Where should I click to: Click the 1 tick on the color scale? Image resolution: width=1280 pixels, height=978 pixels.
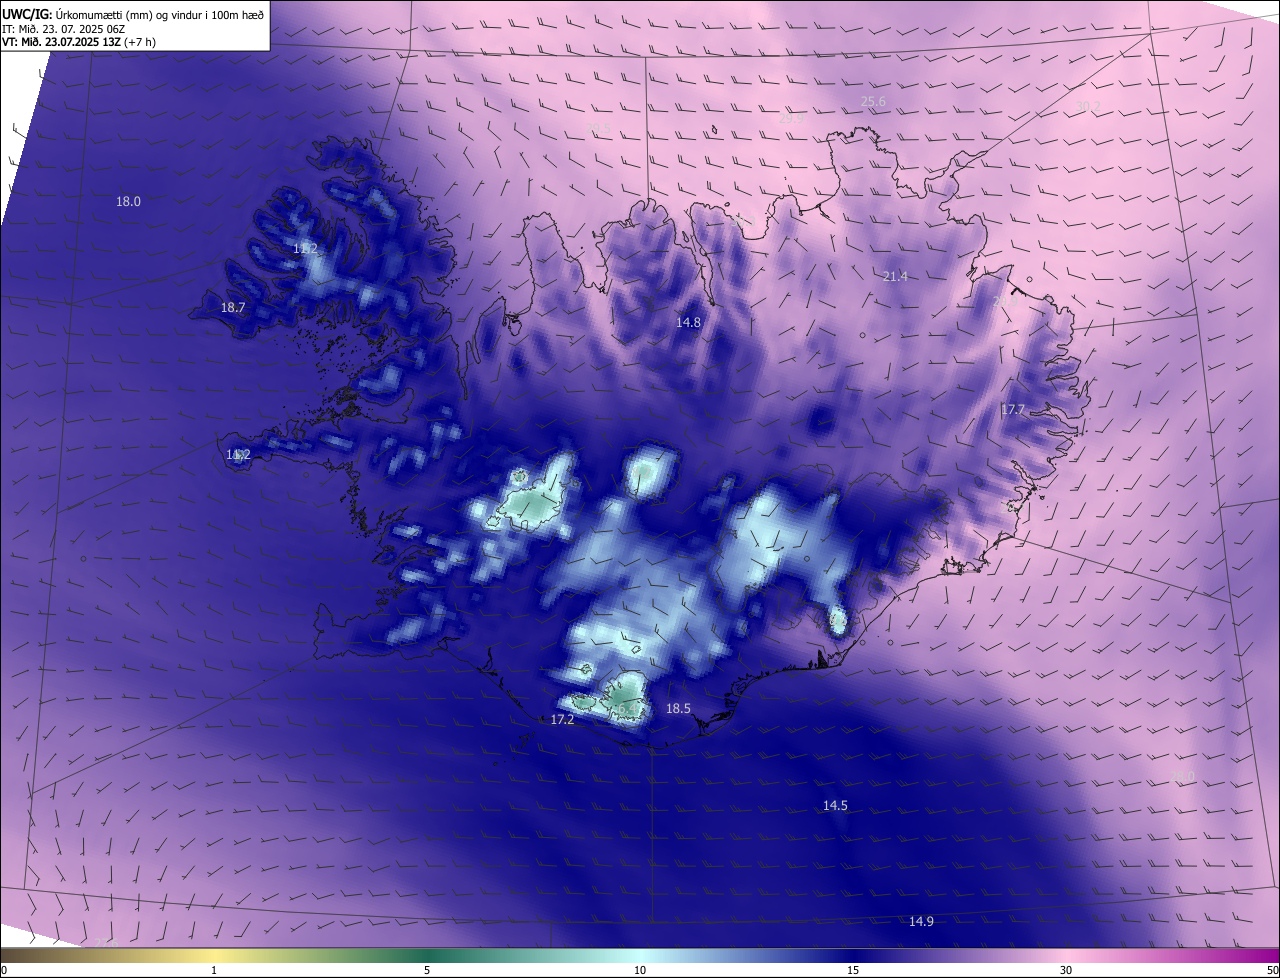click(214, 970)
